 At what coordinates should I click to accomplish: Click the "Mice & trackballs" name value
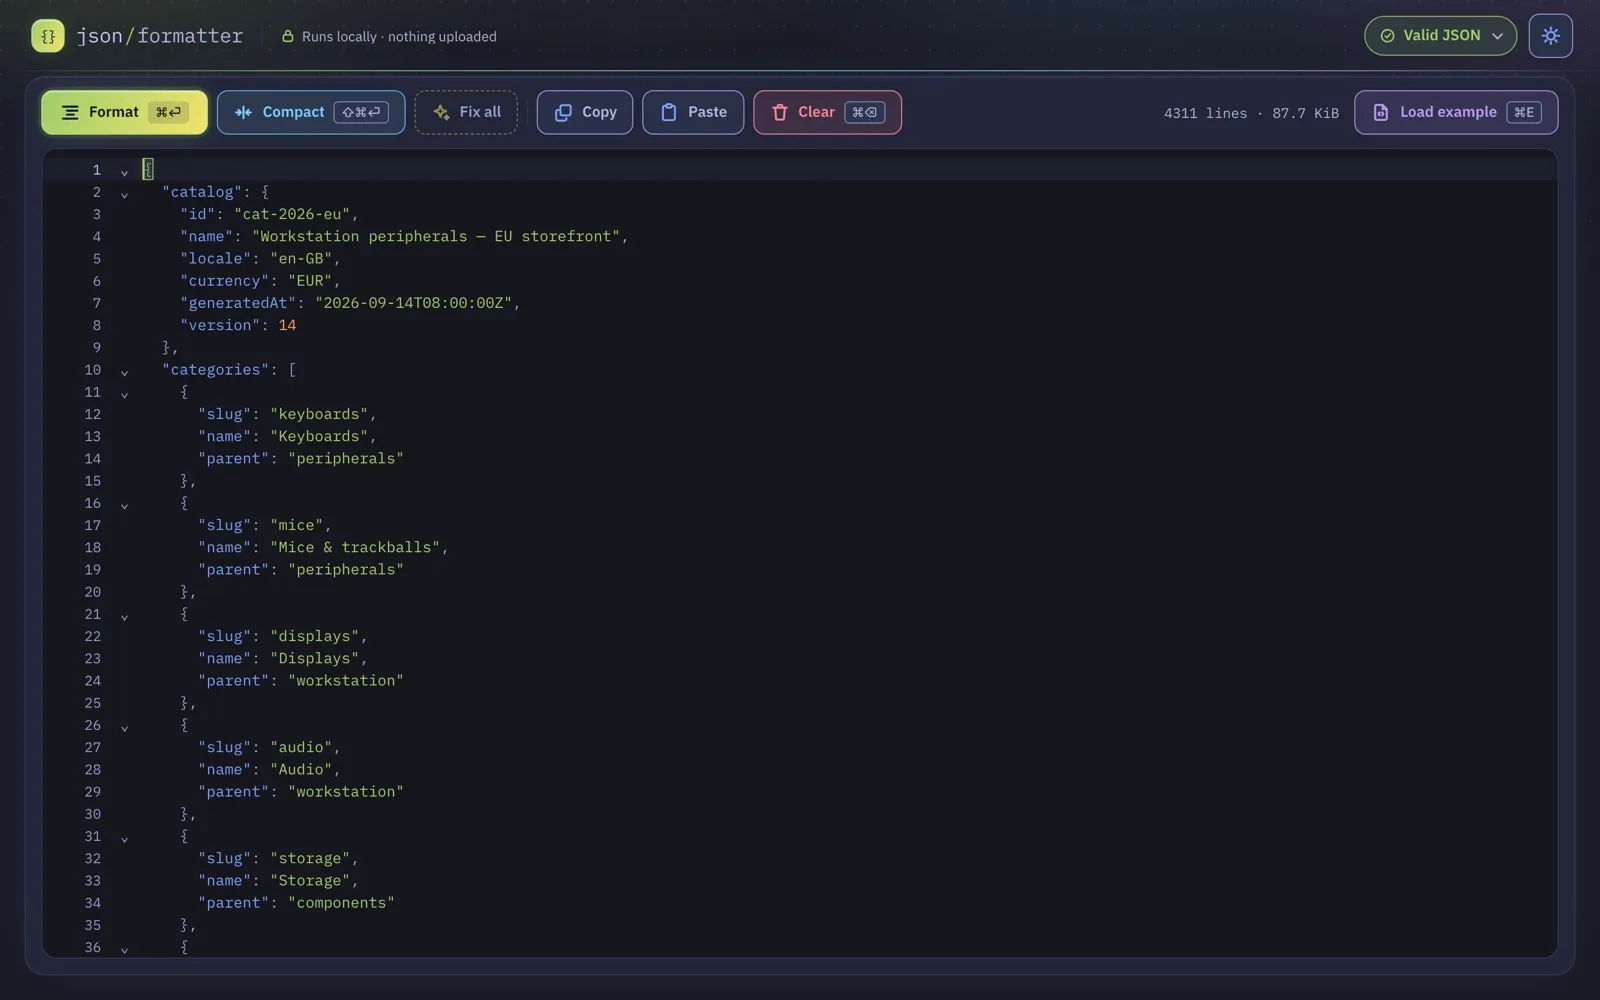pyautogui.click(x=355, y=547)
